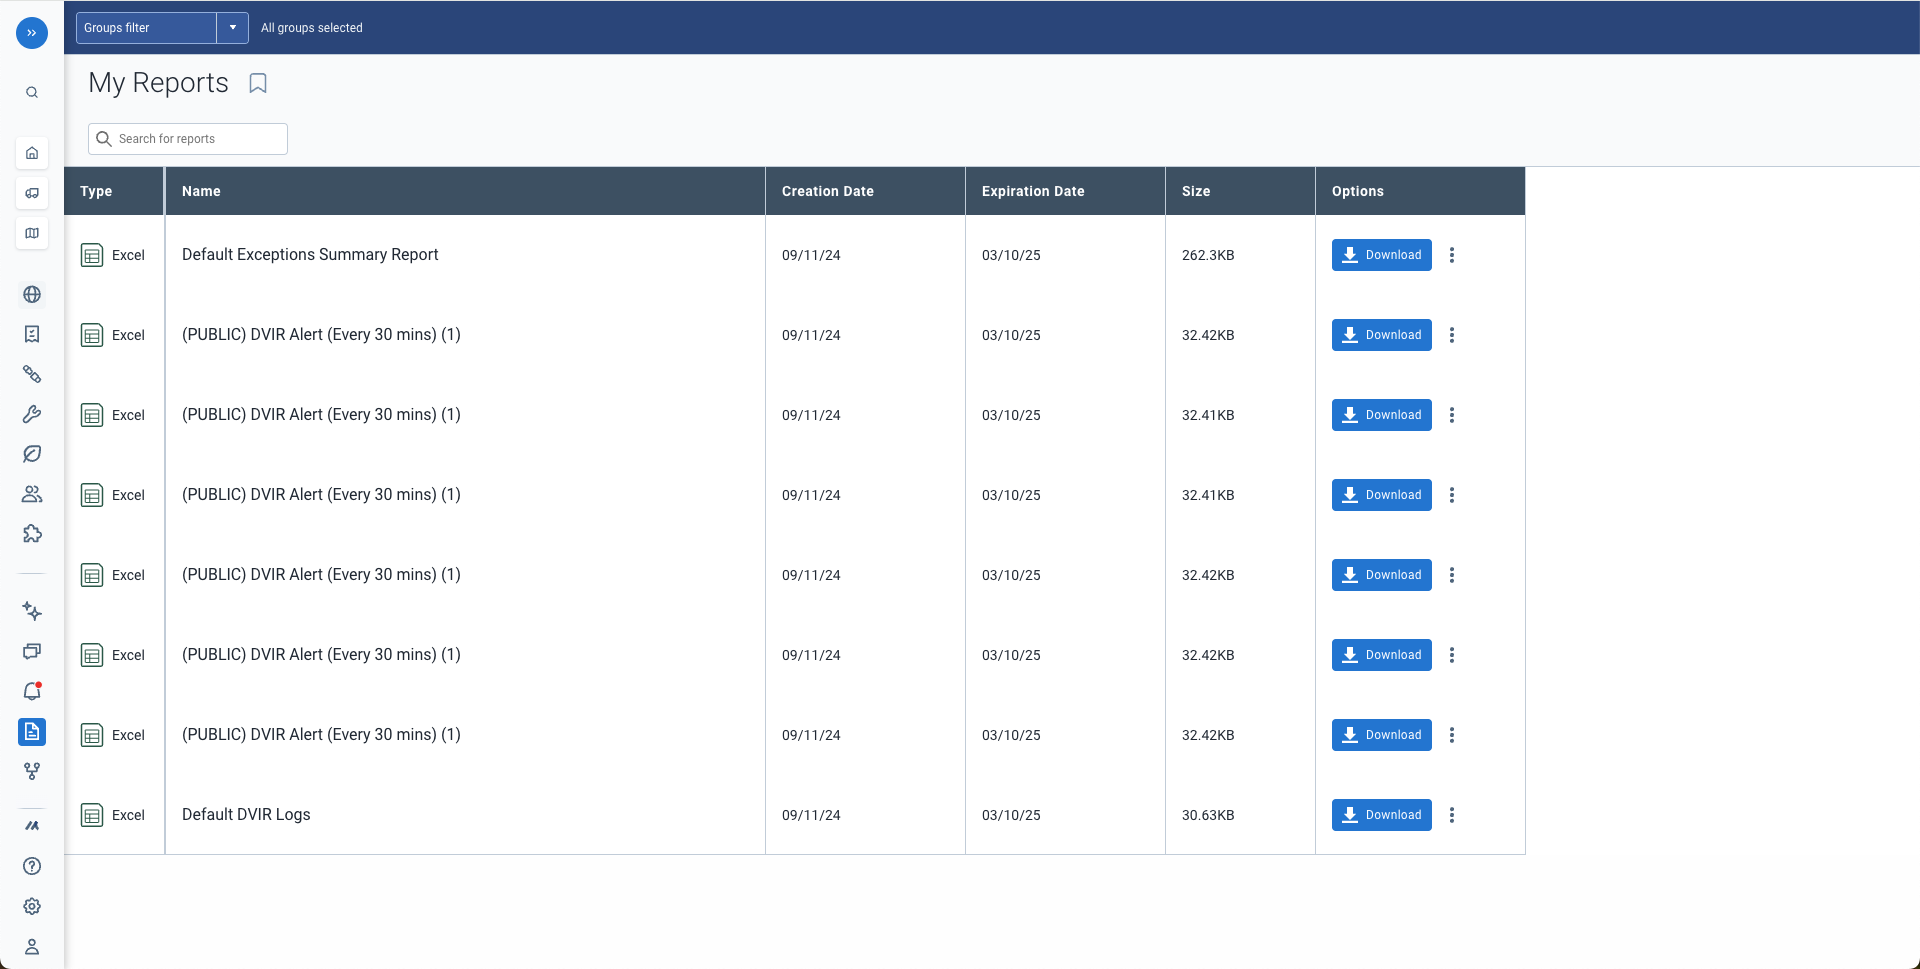Viewport: 1920px width, 969px height.
Task: Open Settings via the gear icon
Action: tap(31, 907)
